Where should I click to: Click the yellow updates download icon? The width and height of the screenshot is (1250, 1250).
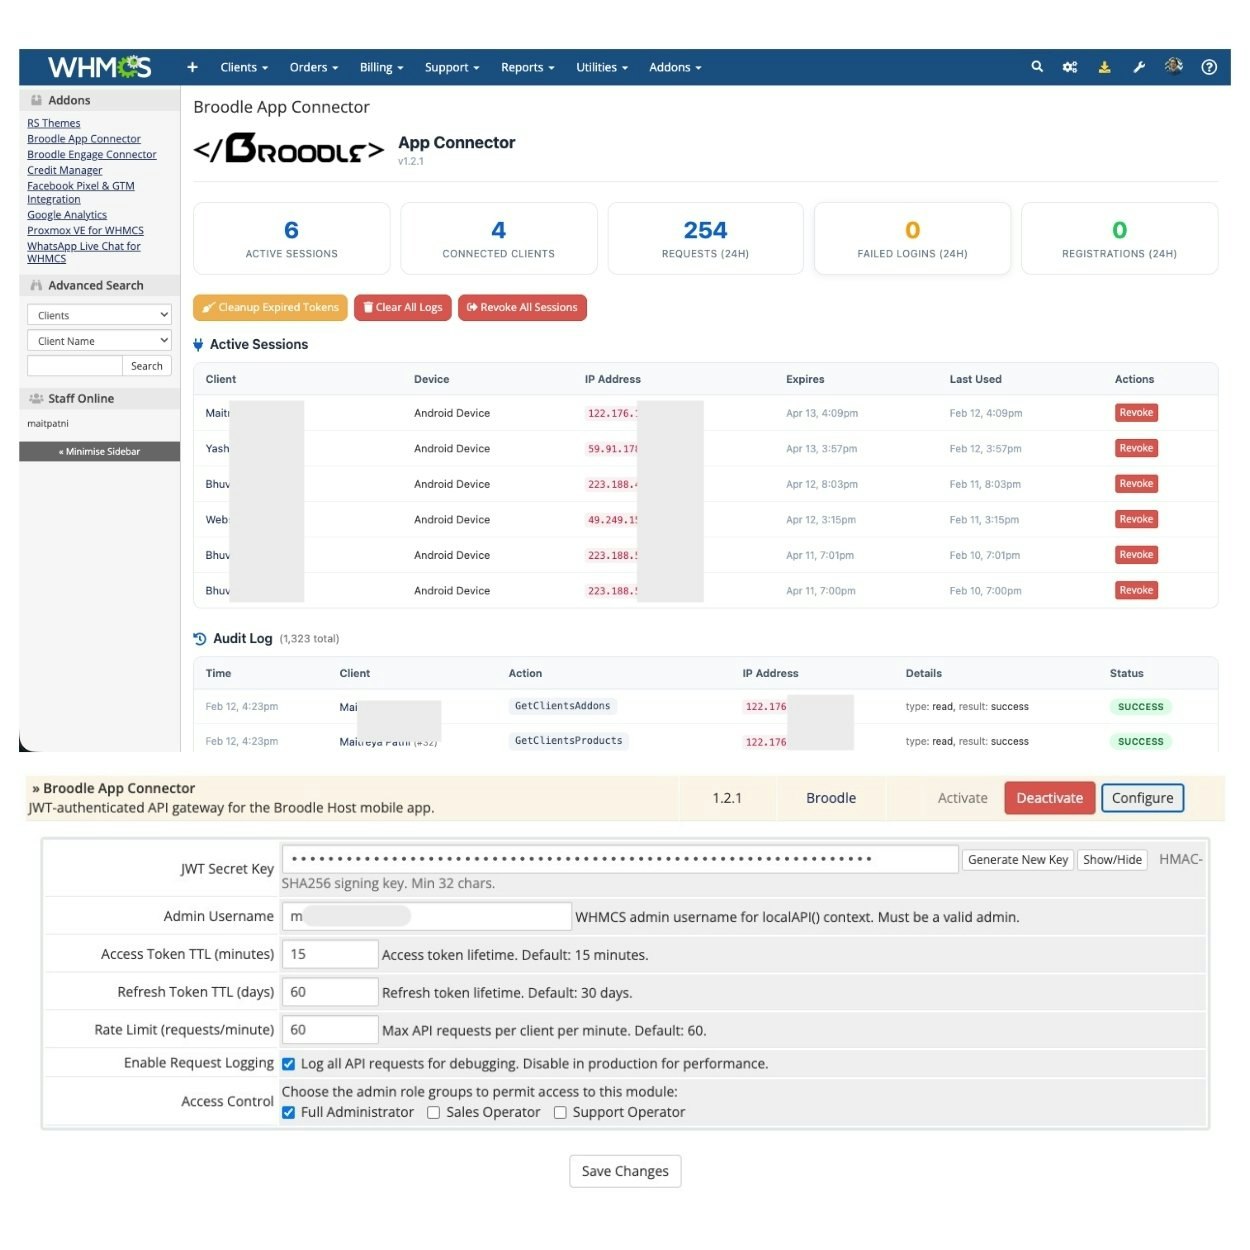click(x=1104, y=67)
